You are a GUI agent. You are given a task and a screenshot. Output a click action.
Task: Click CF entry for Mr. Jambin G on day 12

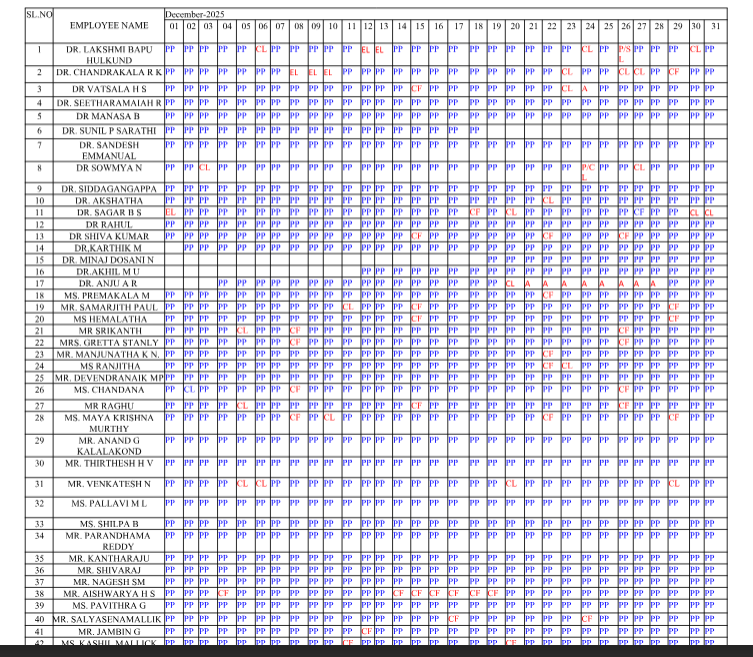[367, 631]
